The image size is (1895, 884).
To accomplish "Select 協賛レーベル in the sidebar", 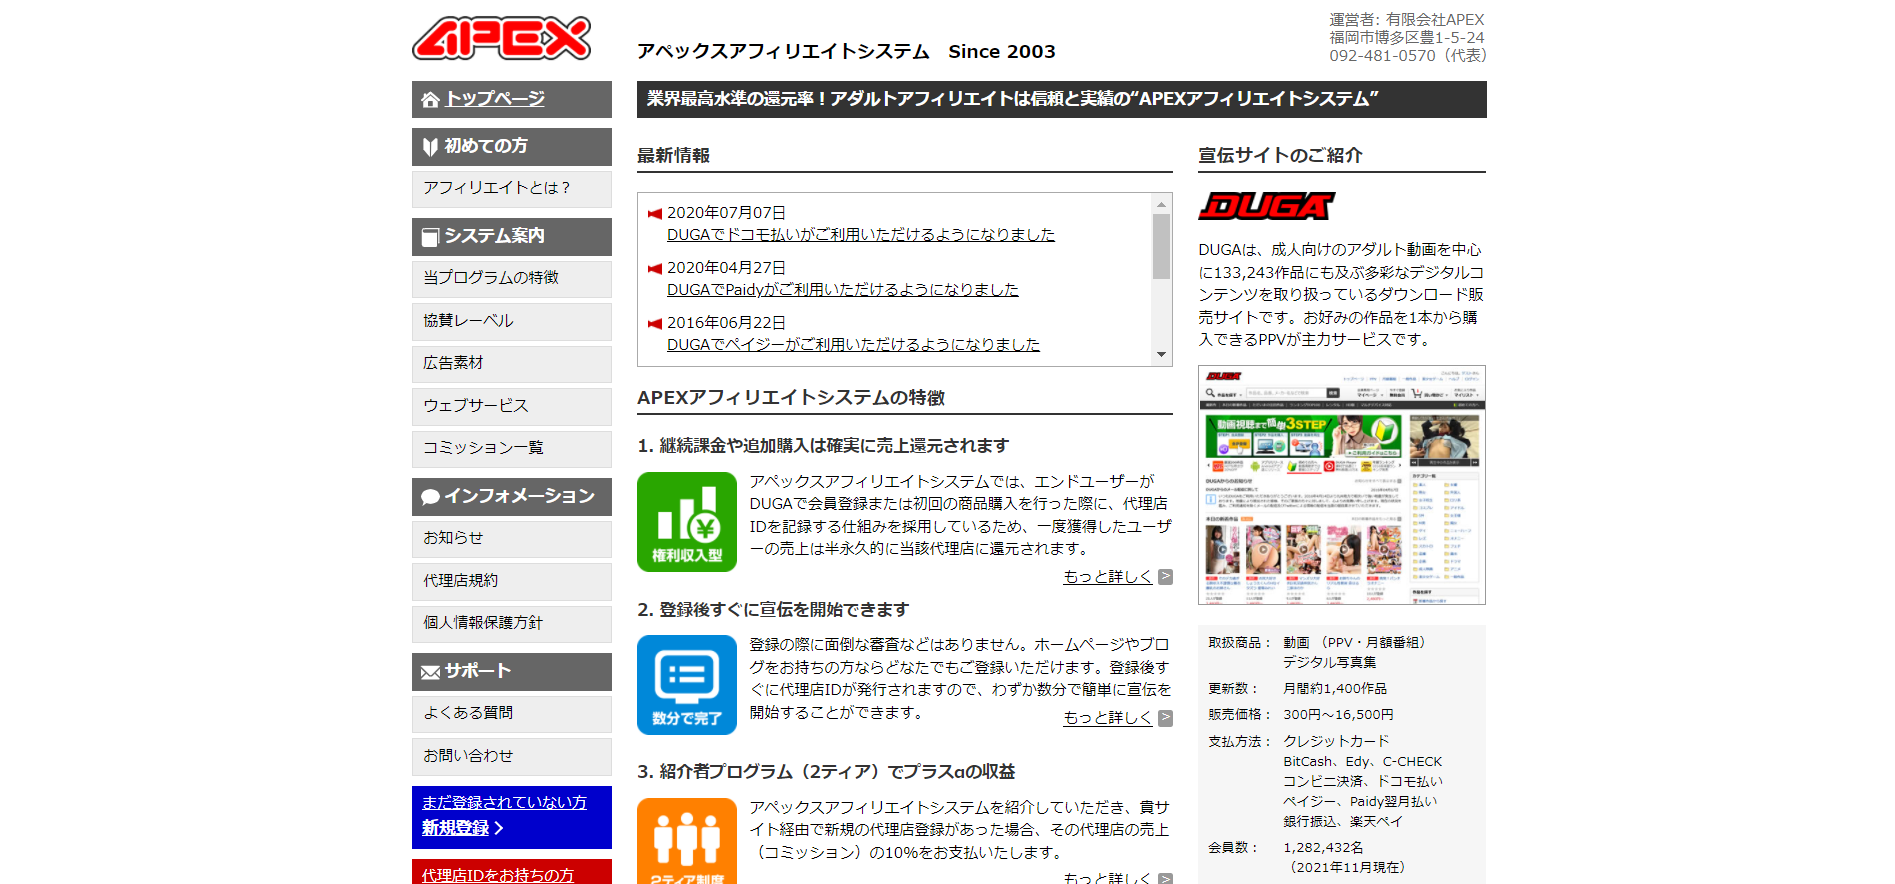I will click(x=512, y=321).
